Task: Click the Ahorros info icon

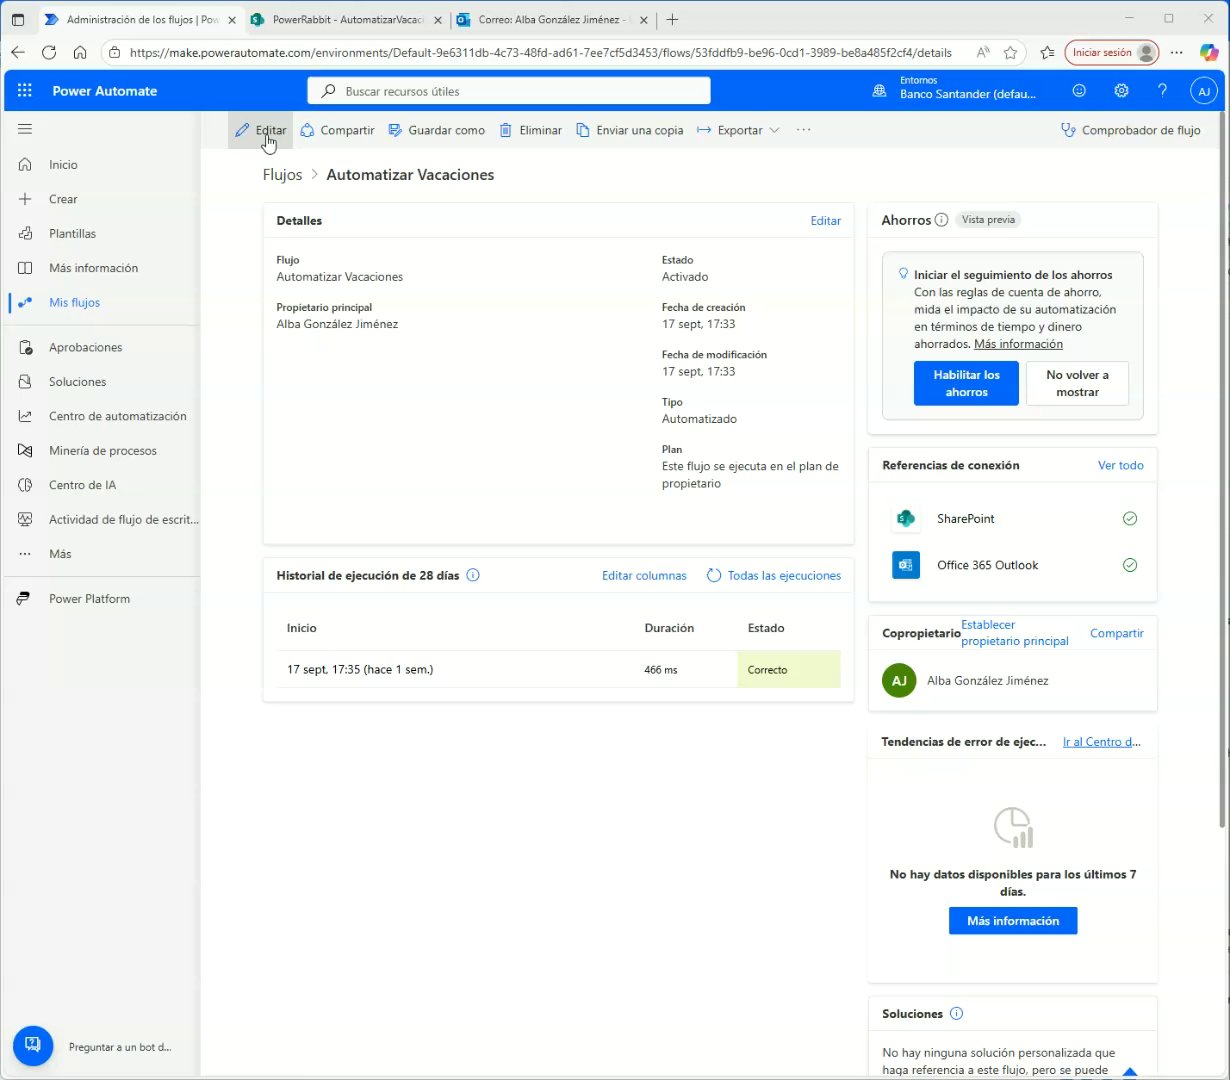Action: pyautogui.click(x=941, y=220)
